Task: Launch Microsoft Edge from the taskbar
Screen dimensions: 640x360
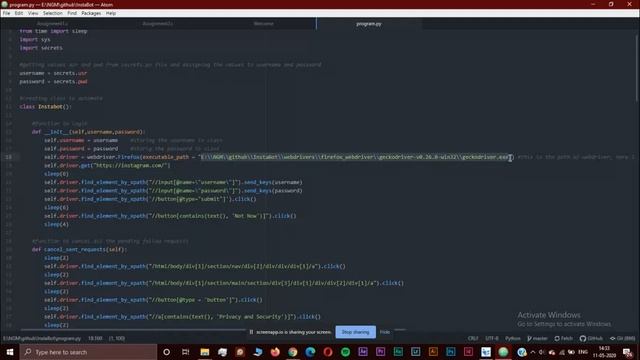Action: click(310, 352)
